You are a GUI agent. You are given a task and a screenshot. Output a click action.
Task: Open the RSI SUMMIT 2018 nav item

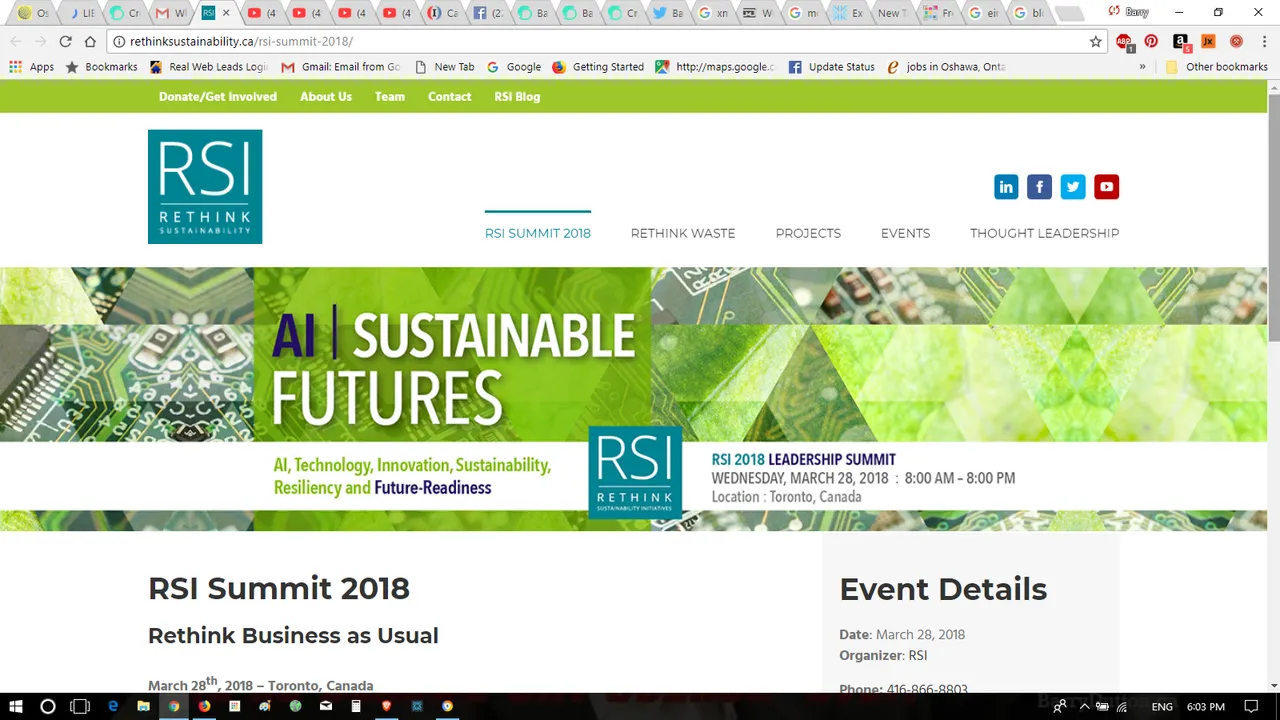coord(538,233)
